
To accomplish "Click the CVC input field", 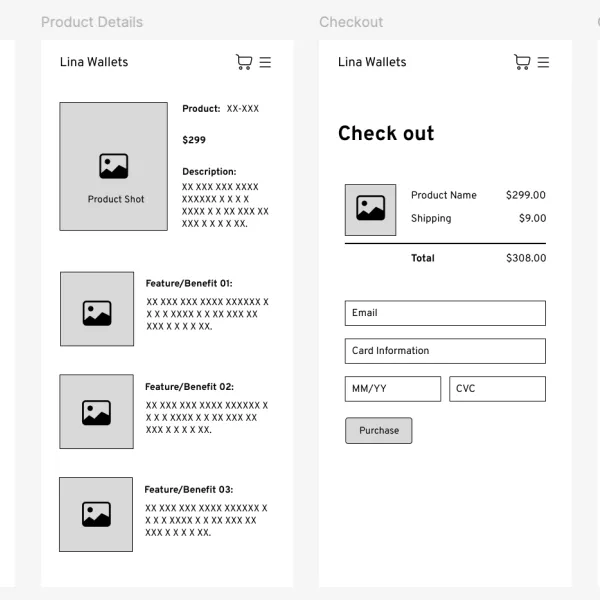I will [497, 389].
